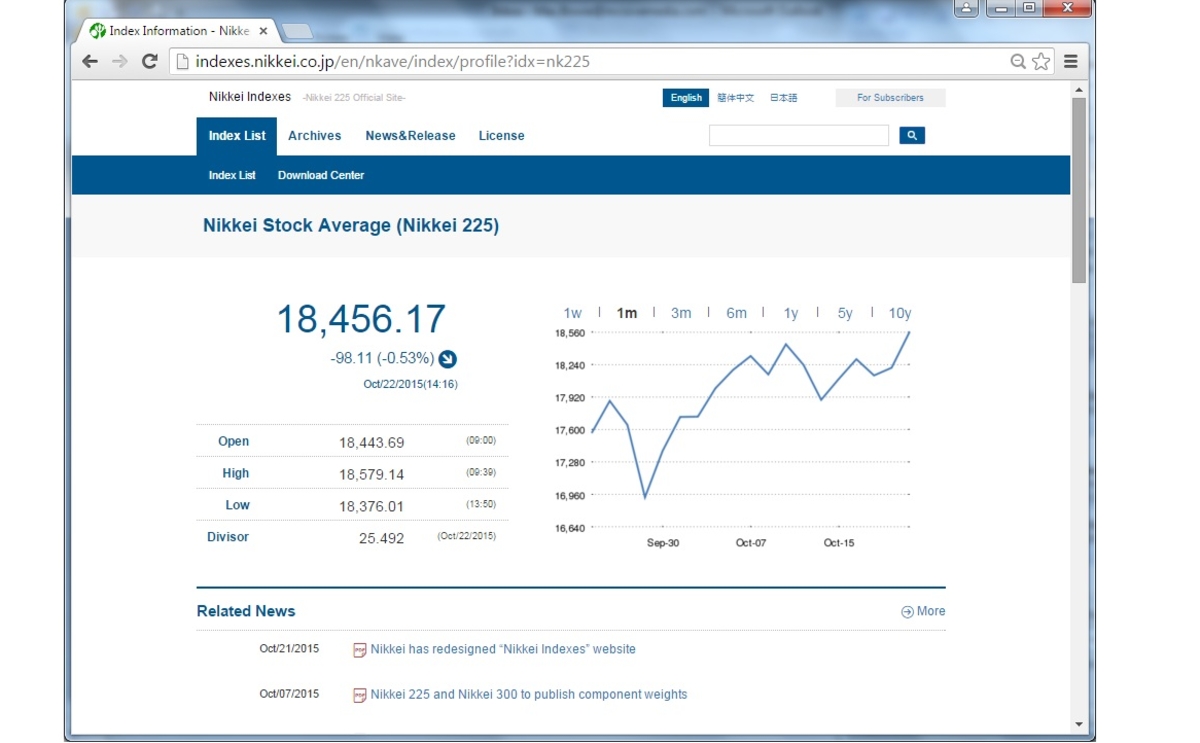
Task: Bookmark the page via the star icon
Action: (x=1041, y=61)
